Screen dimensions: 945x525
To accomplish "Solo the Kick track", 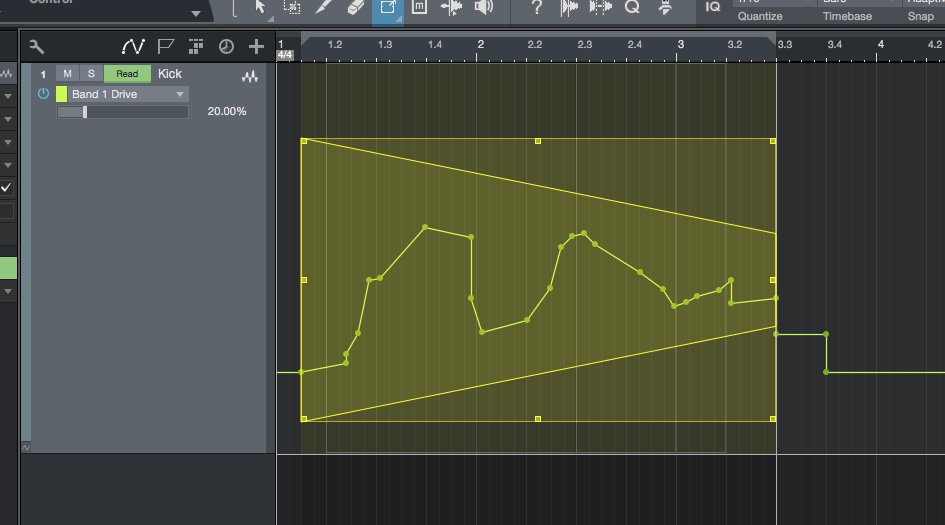I will coord(91,74).
